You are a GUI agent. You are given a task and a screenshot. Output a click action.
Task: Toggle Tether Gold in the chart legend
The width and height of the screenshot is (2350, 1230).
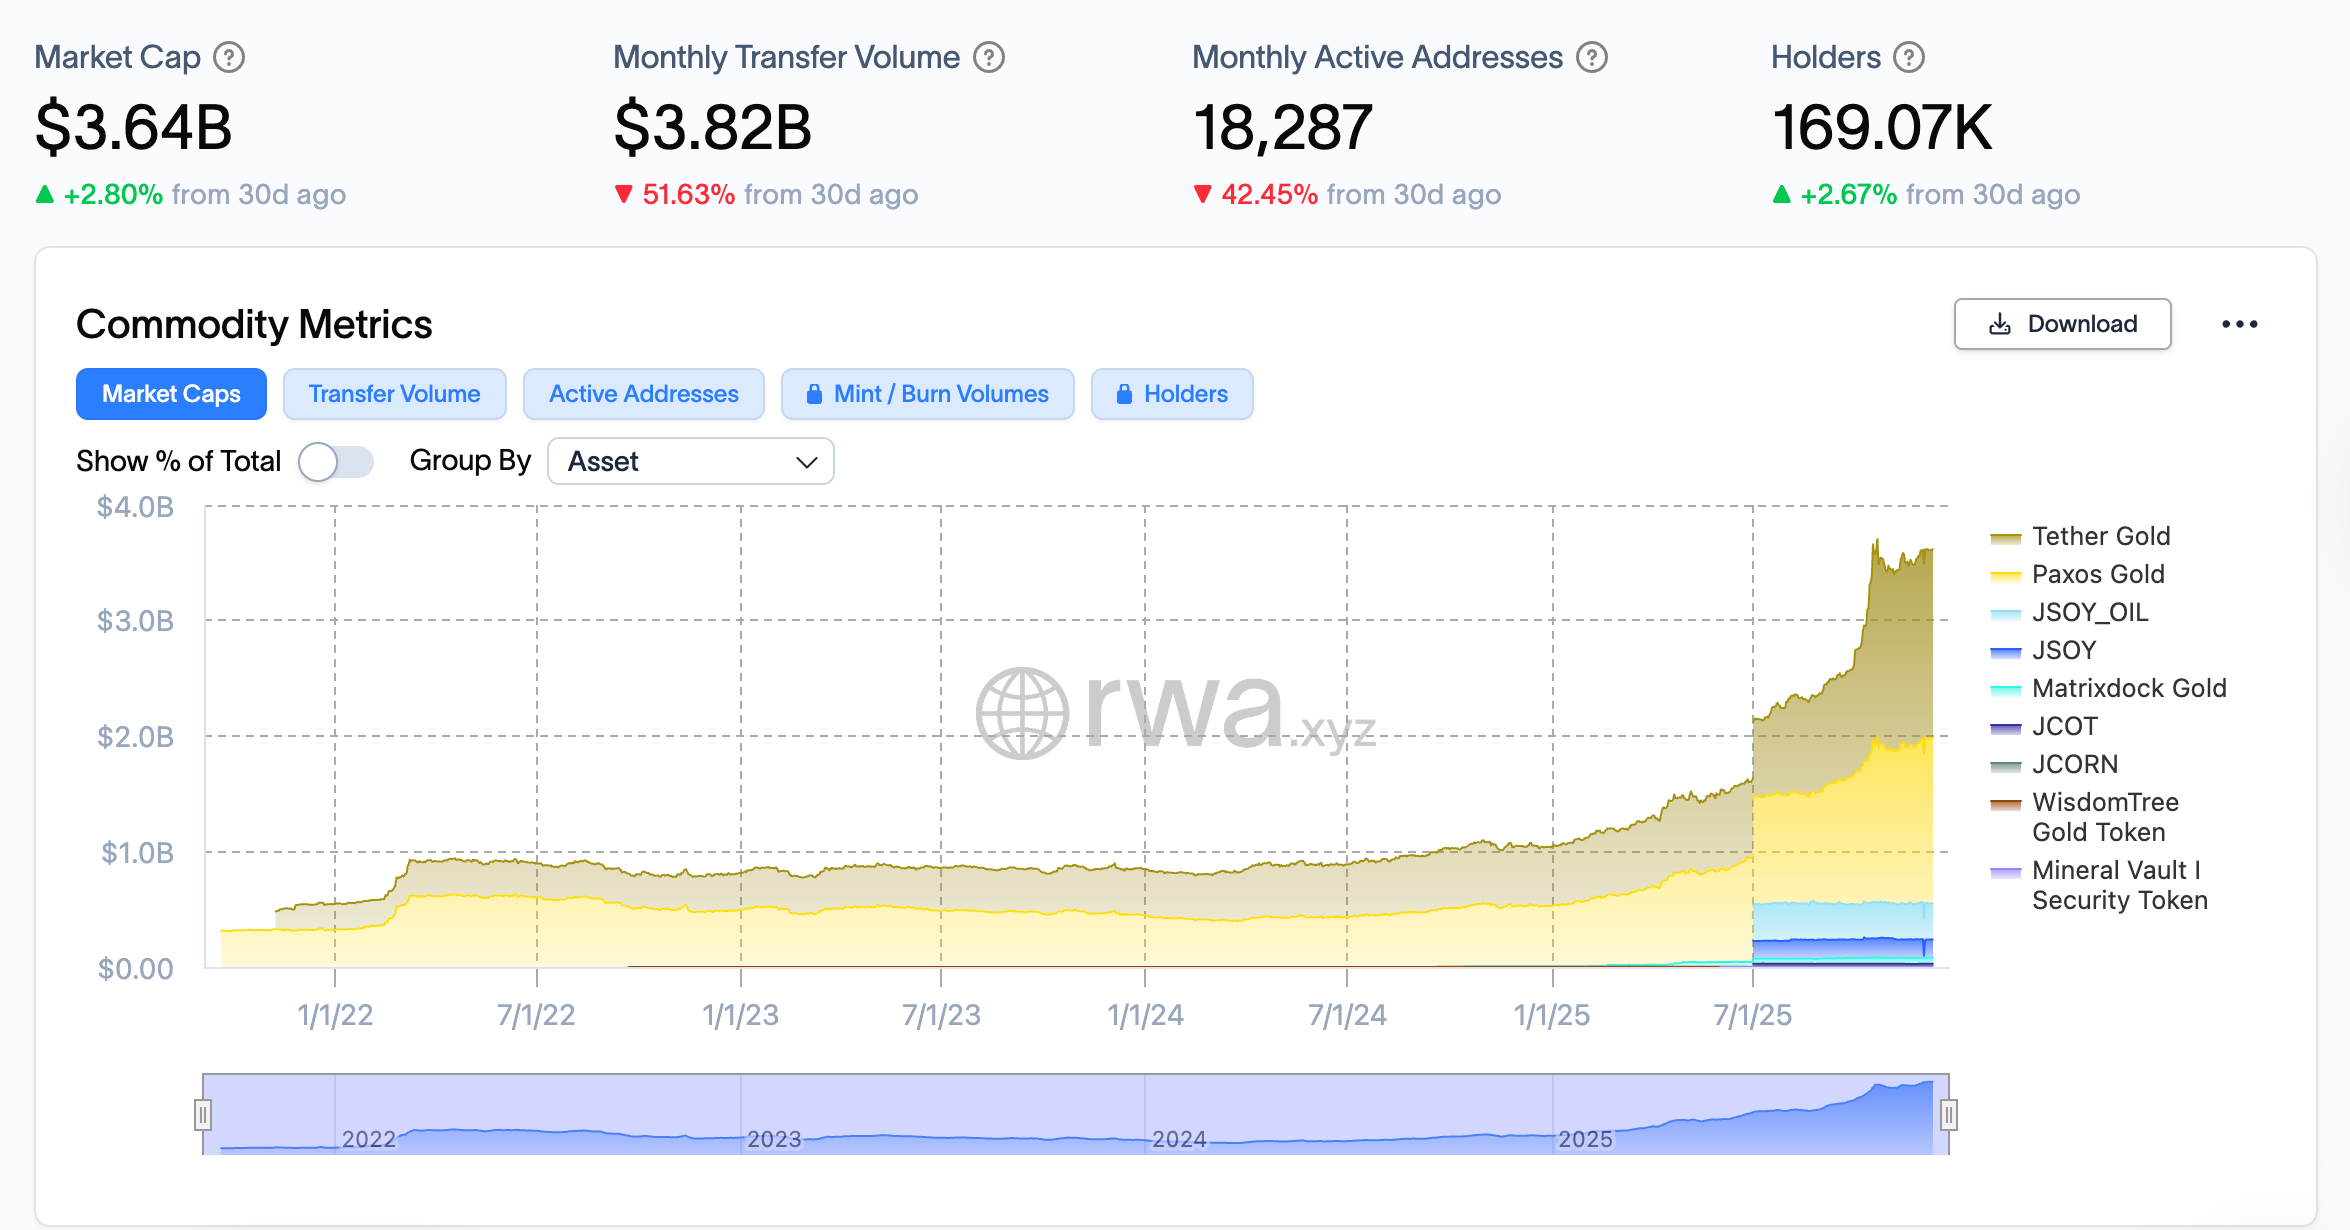2100,536
